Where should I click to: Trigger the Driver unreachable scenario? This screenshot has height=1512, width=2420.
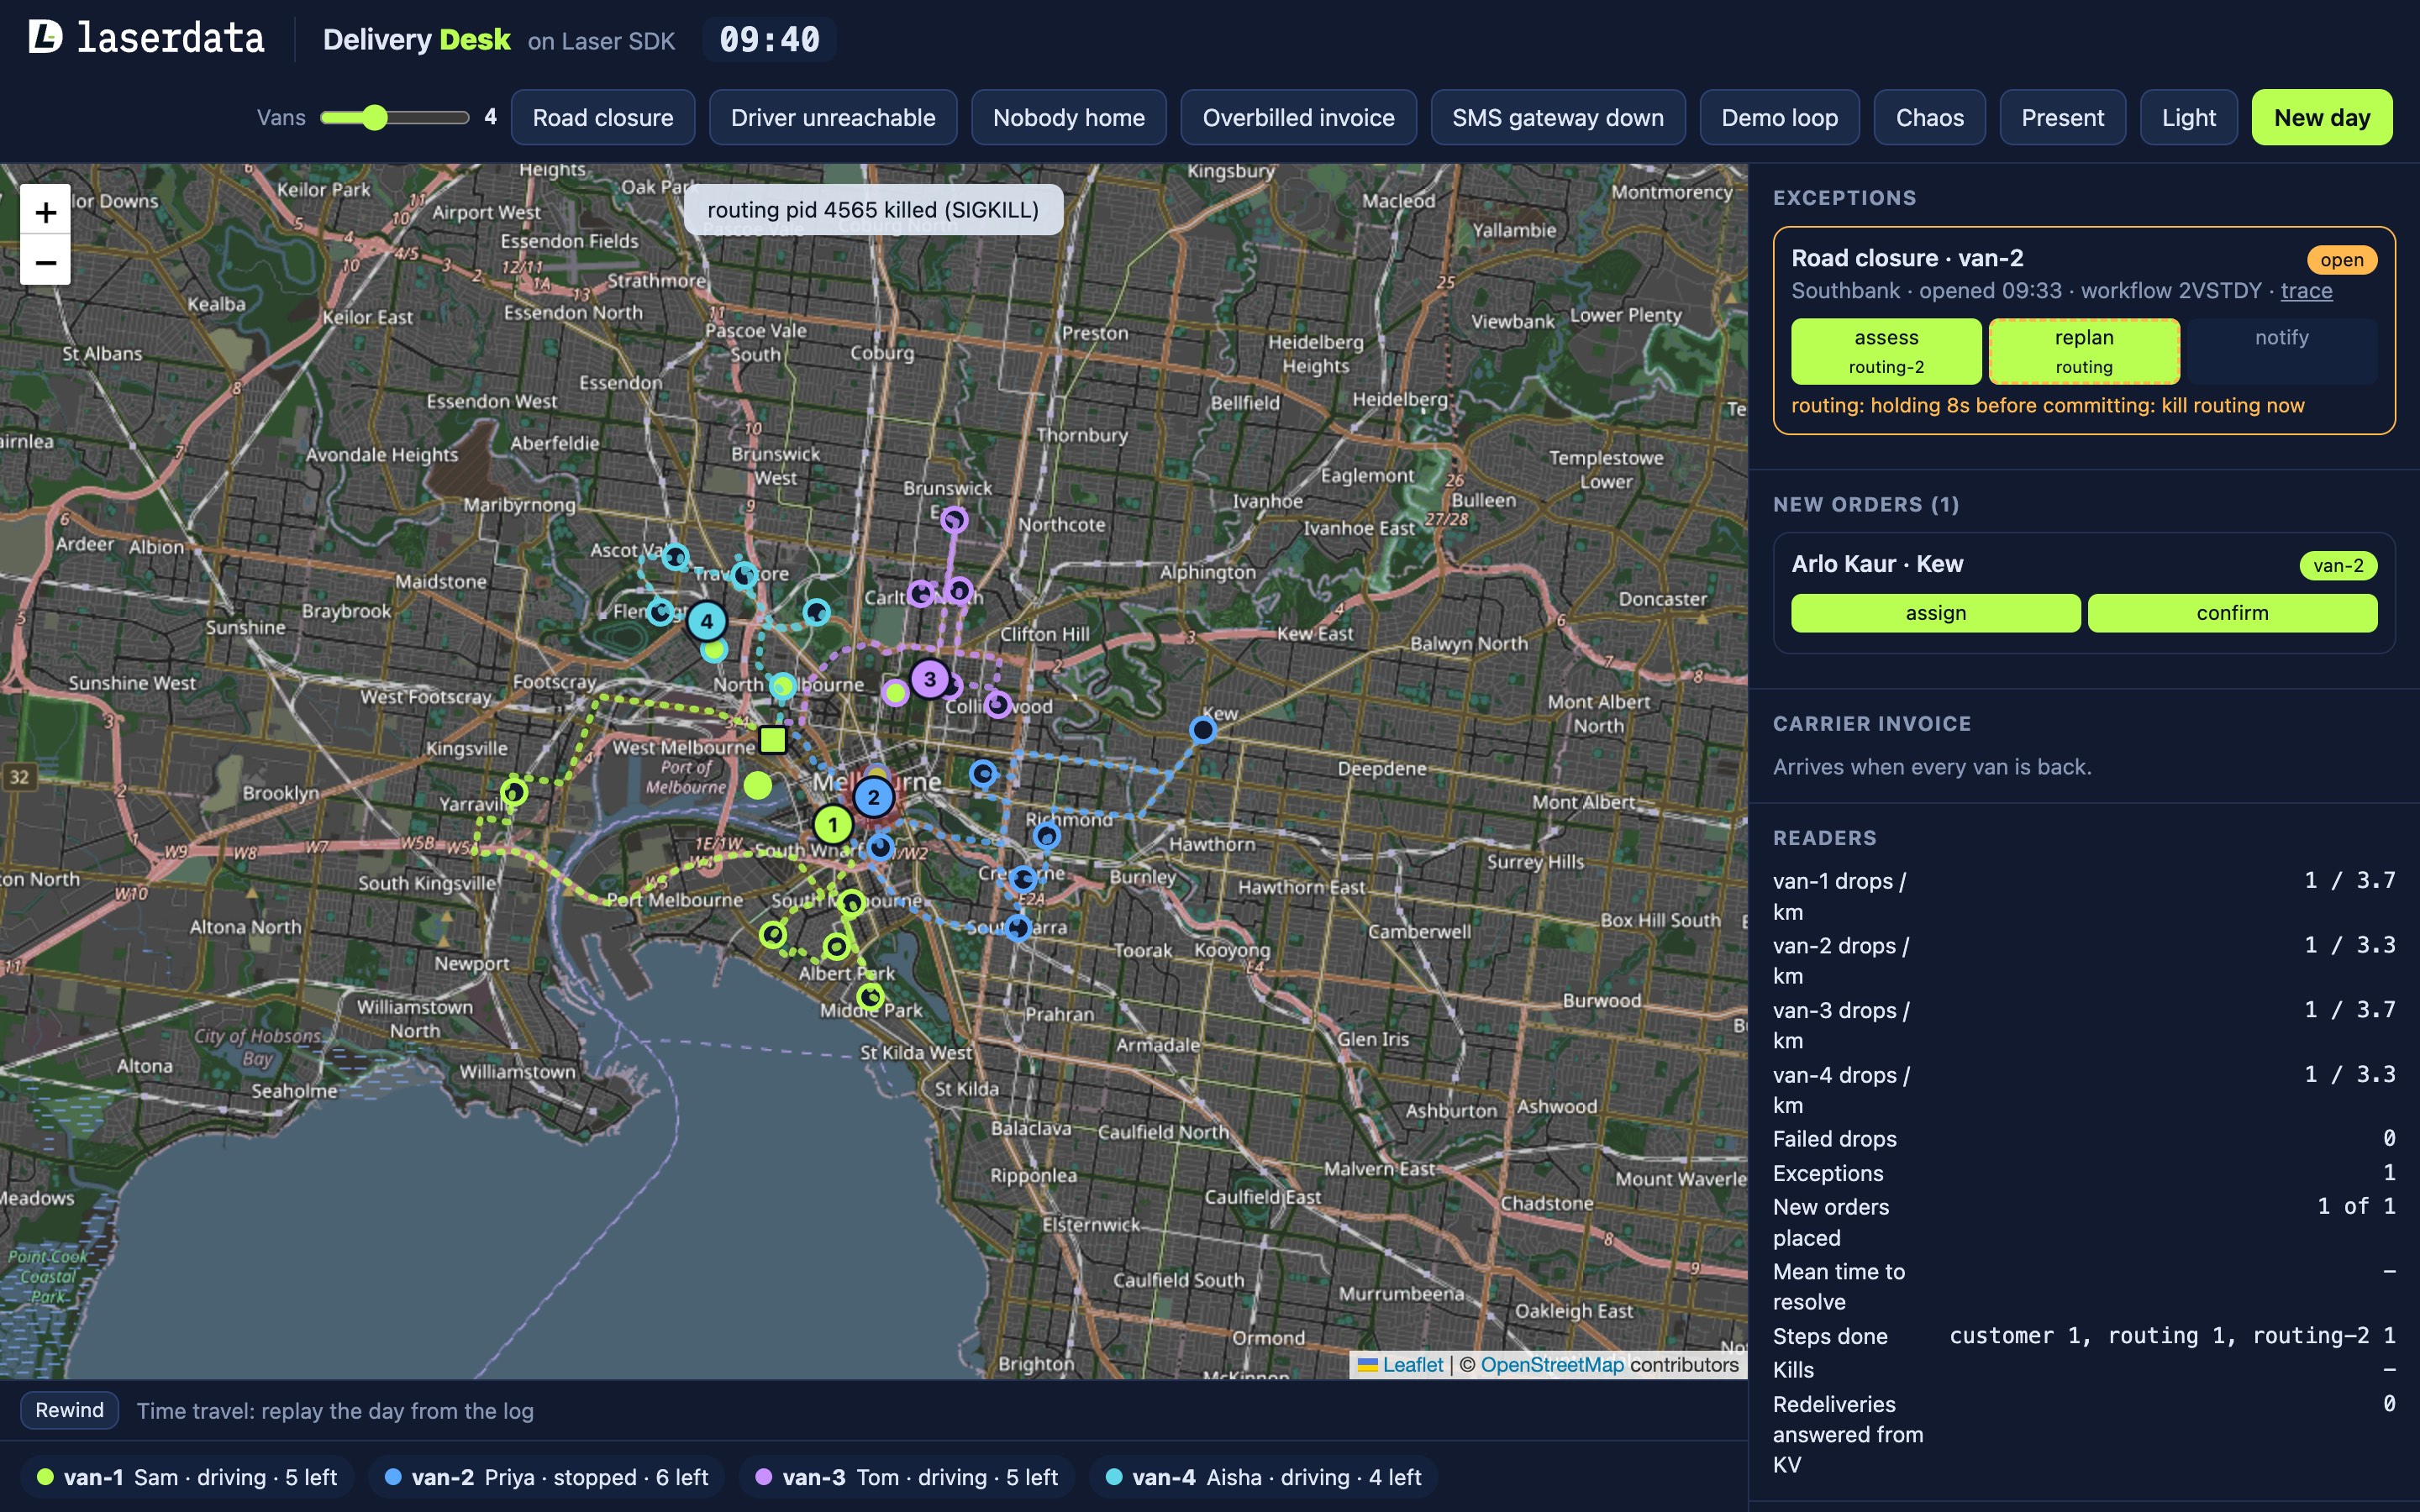pos(833,118)
